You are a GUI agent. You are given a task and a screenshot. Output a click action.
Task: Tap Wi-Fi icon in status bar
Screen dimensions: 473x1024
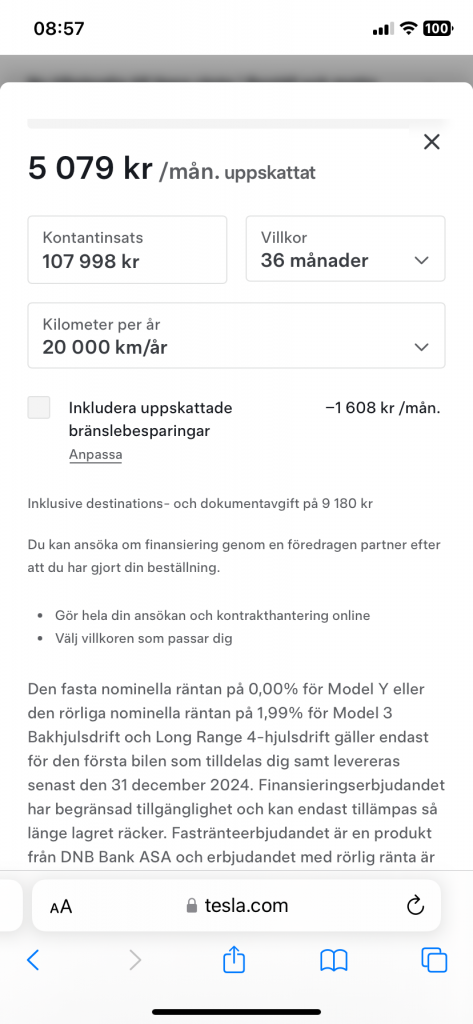coord(409,28)
